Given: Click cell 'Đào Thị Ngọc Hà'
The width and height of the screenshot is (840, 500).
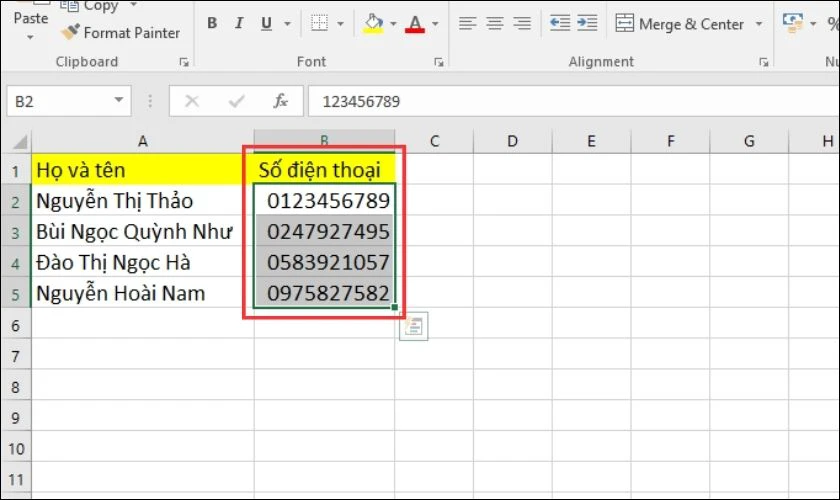Looking at the screenshot, I should [142, 262].
